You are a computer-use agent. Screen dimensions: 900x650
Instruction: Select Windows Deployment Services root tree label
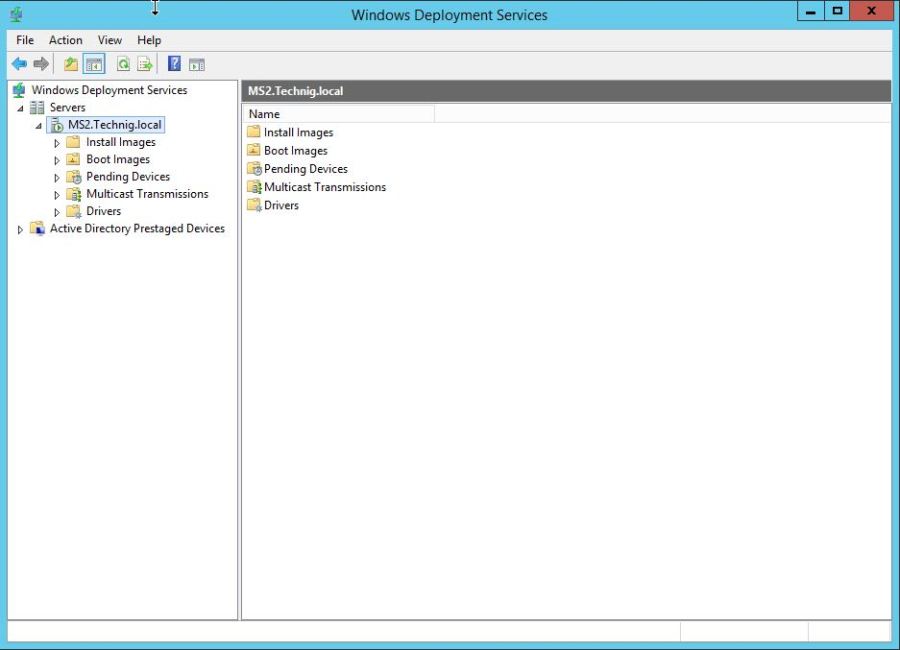pos(110,90)
